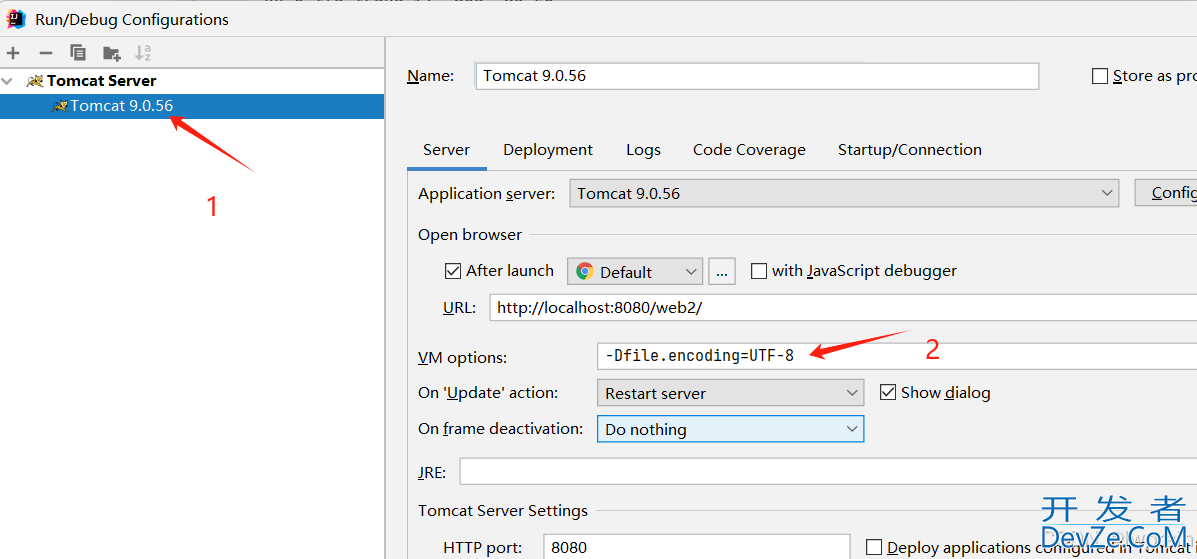This screenshot has height=559, width=1197.
Task: Open the Deployment tab
Action: 548,150
